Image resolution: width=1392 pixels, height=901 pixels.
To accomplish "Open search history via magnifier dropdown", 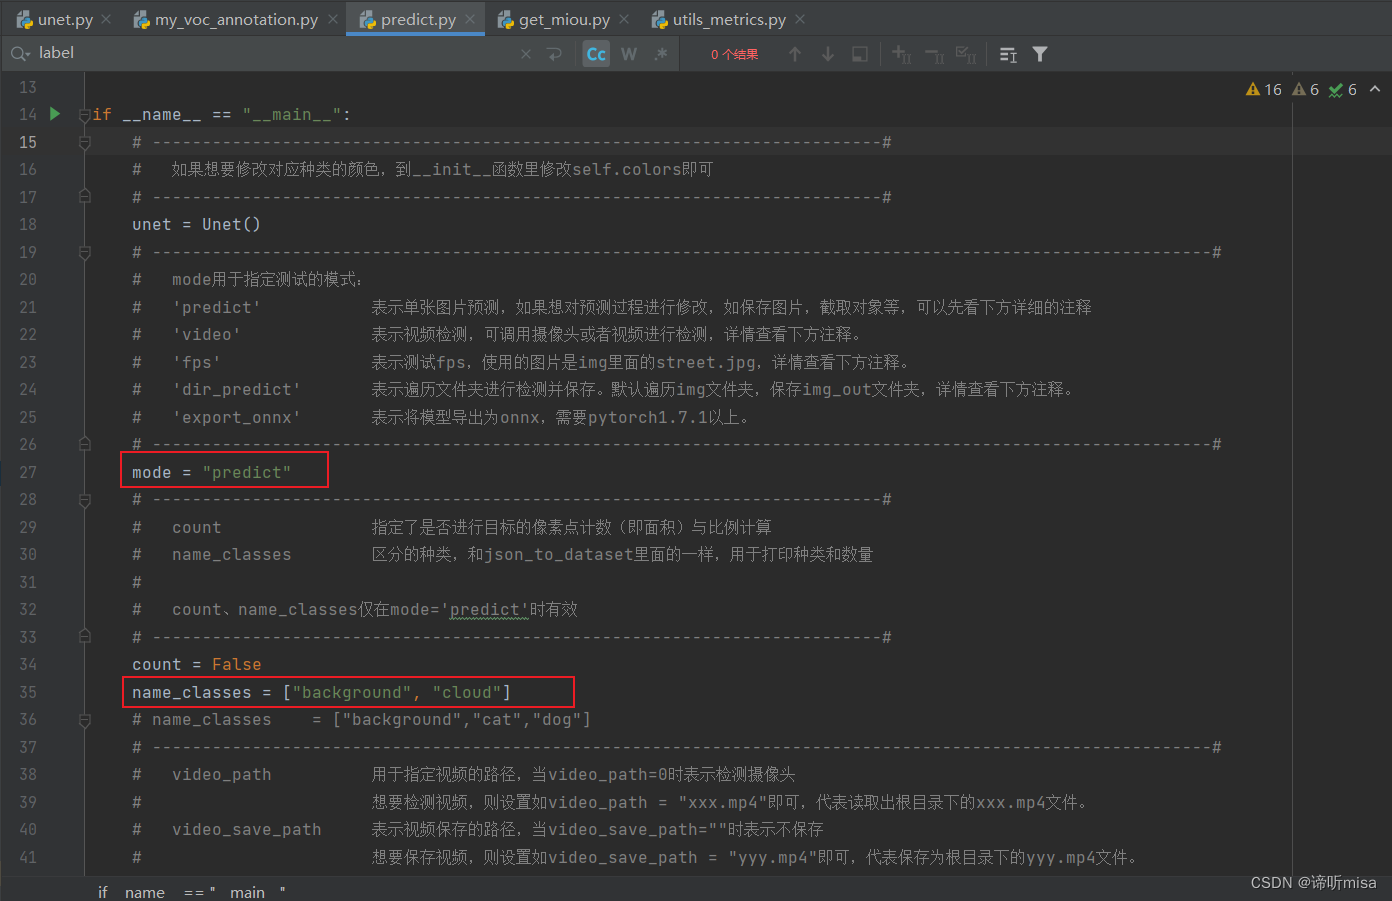I will pos(20,53).
